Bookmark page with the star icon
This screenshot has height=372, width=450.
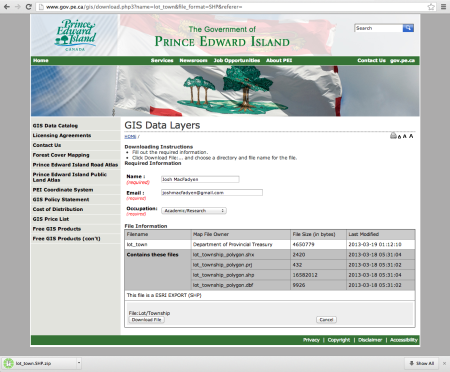[x=431, y=7]
